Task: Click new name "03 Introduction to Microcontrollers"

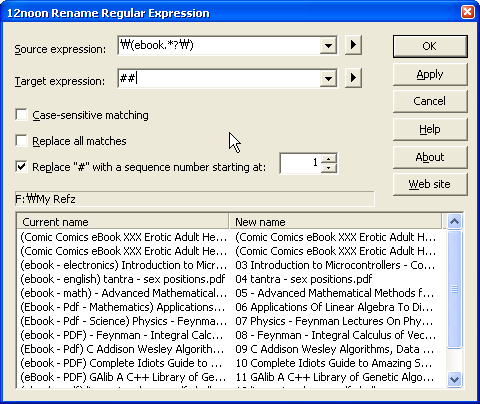Action: tap(335, 265)
